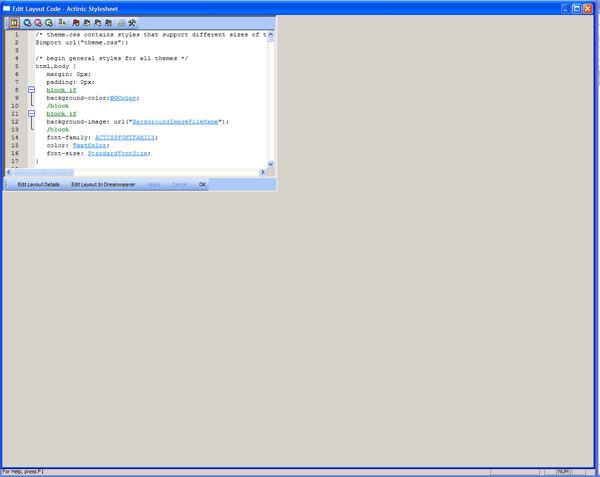The image size is (600, 477).
Task: Click the print icon in the toolbar
Action: click(x=121, y=22)
